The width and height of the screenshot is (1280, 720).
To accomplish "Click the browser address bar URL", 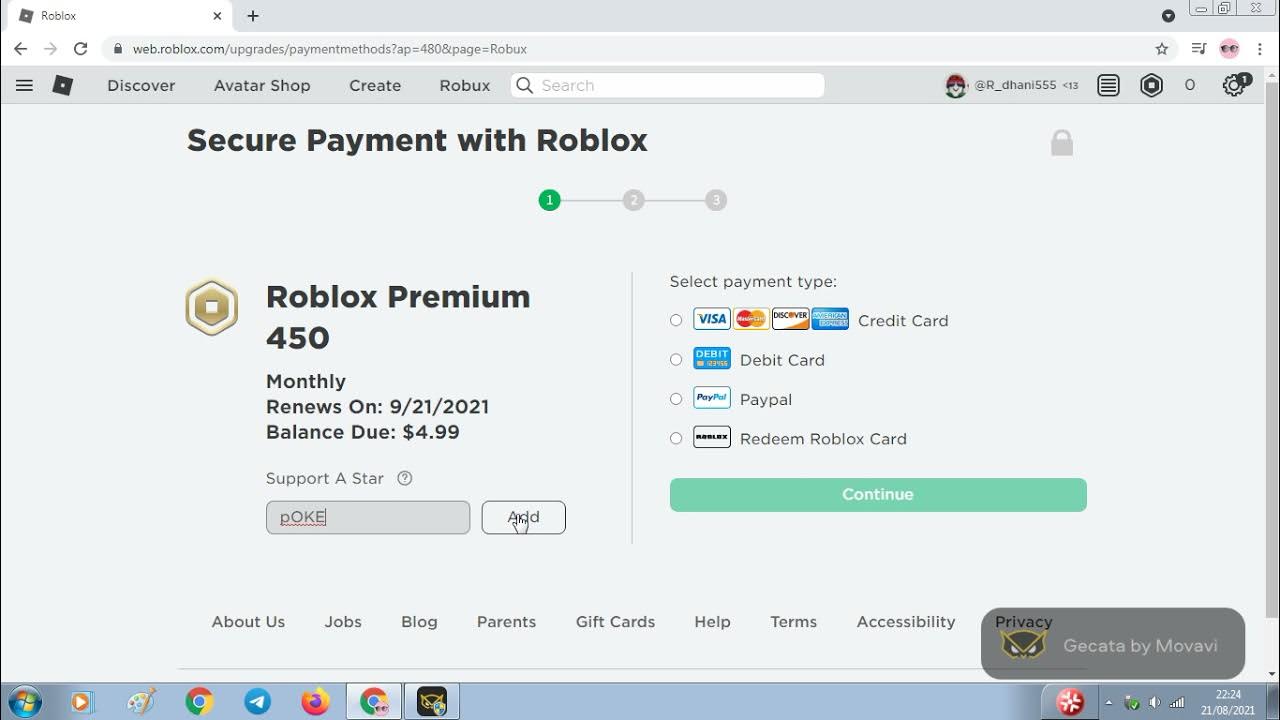I will 330,49.
